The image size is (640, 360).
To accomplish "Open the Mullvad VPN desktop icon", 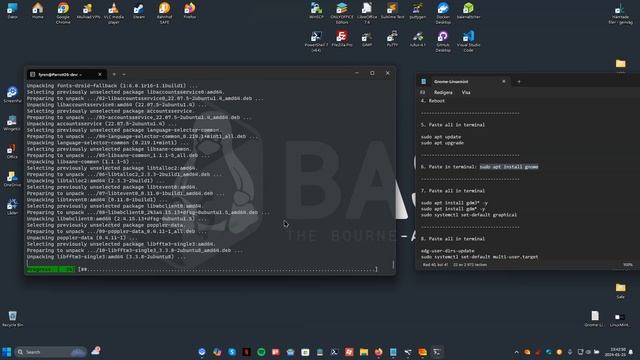I will click(88, 11).
